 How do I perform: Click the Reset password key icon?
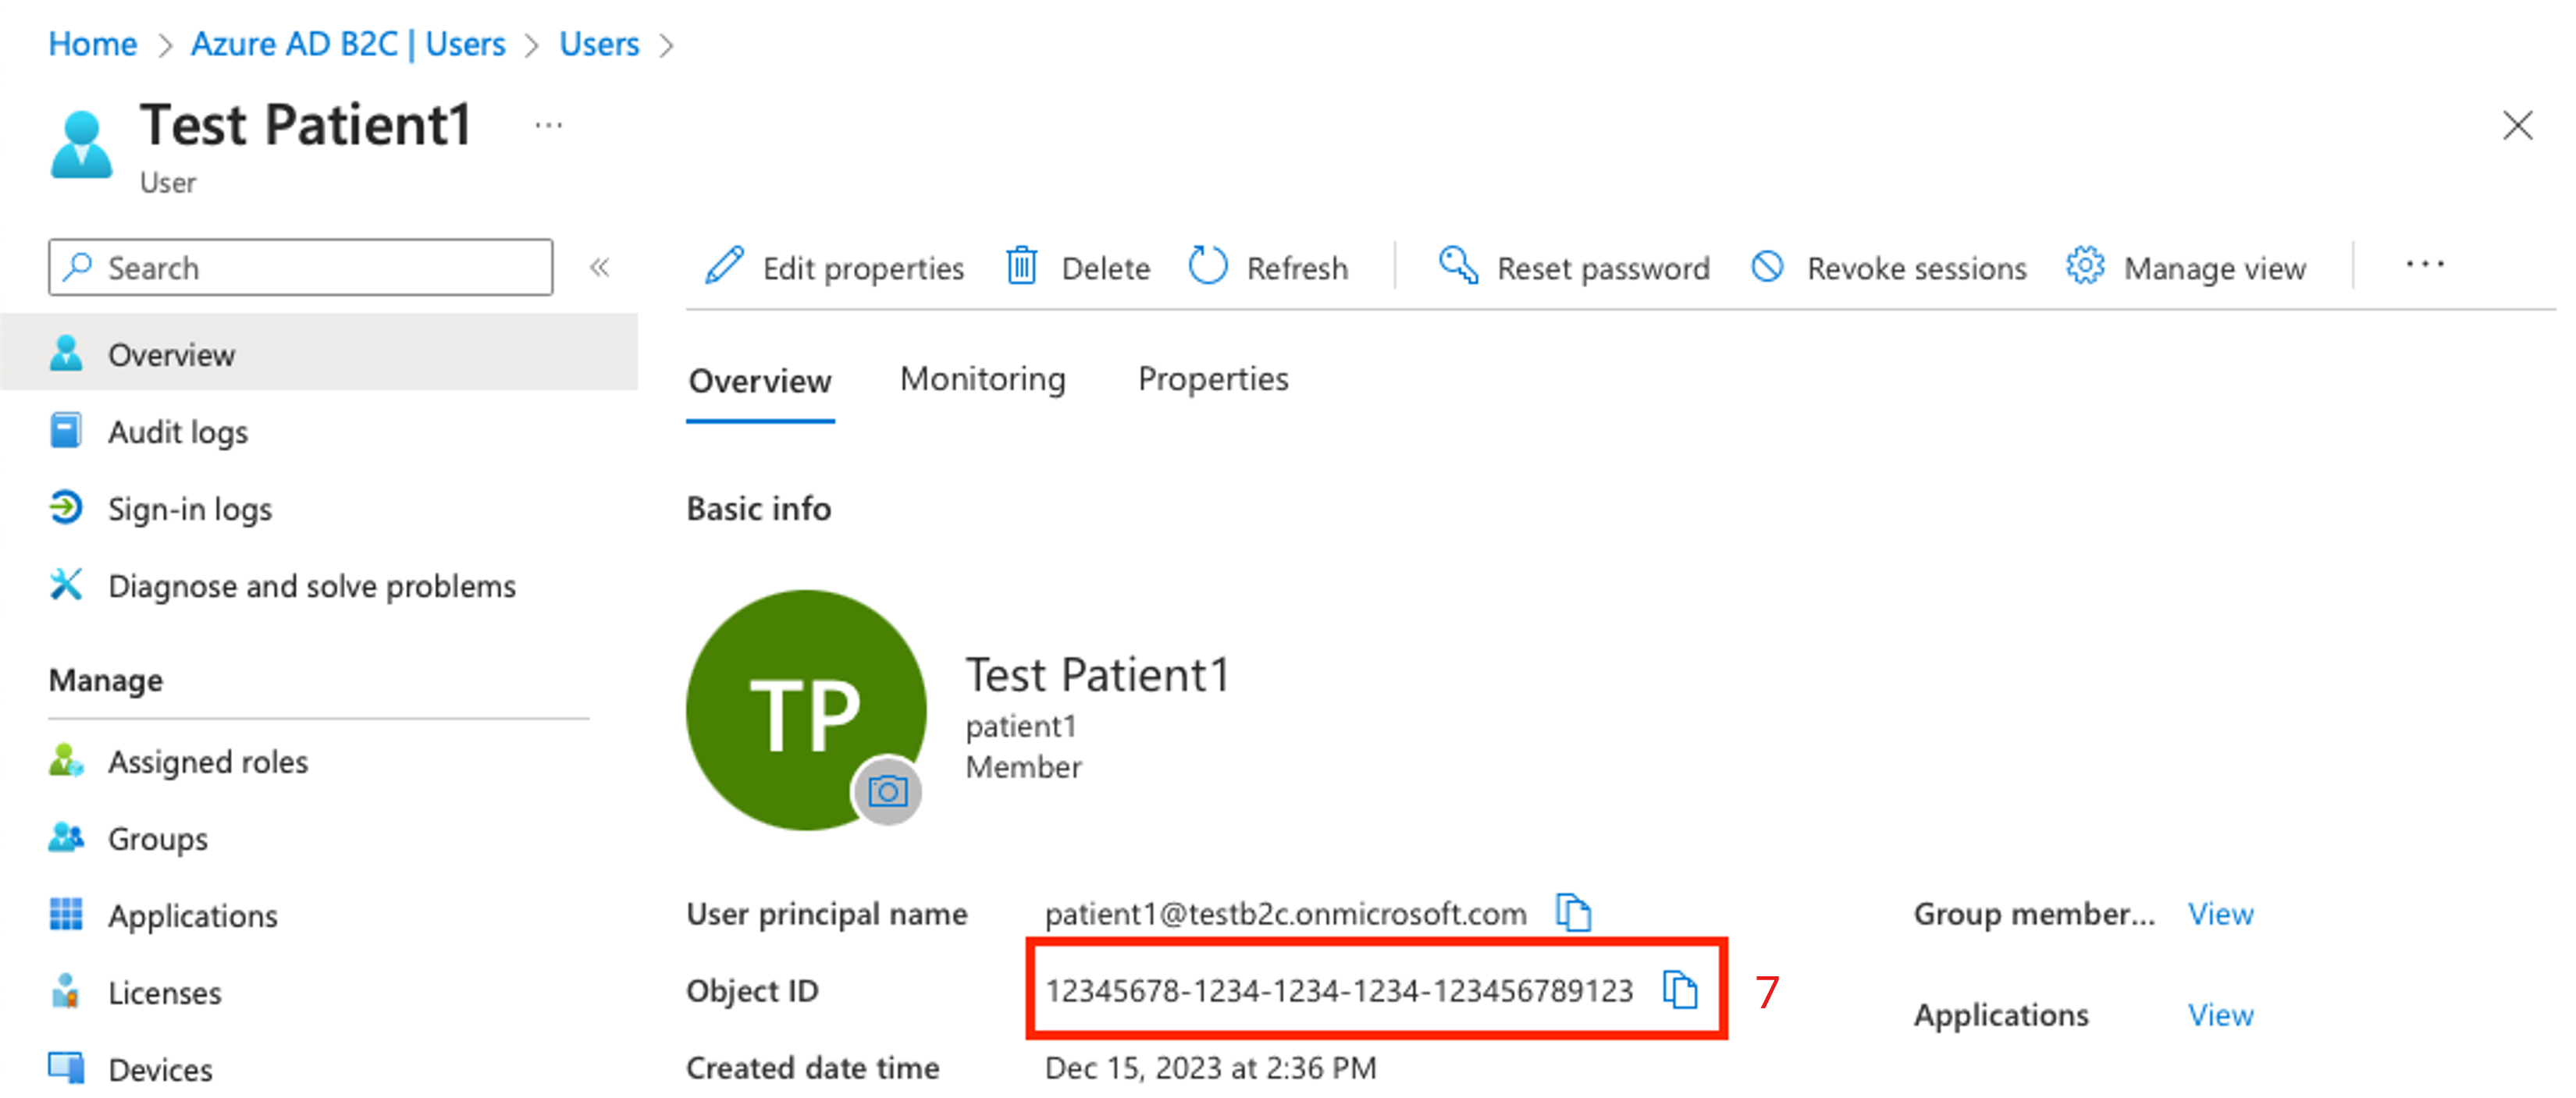[x=1450, y=266]
